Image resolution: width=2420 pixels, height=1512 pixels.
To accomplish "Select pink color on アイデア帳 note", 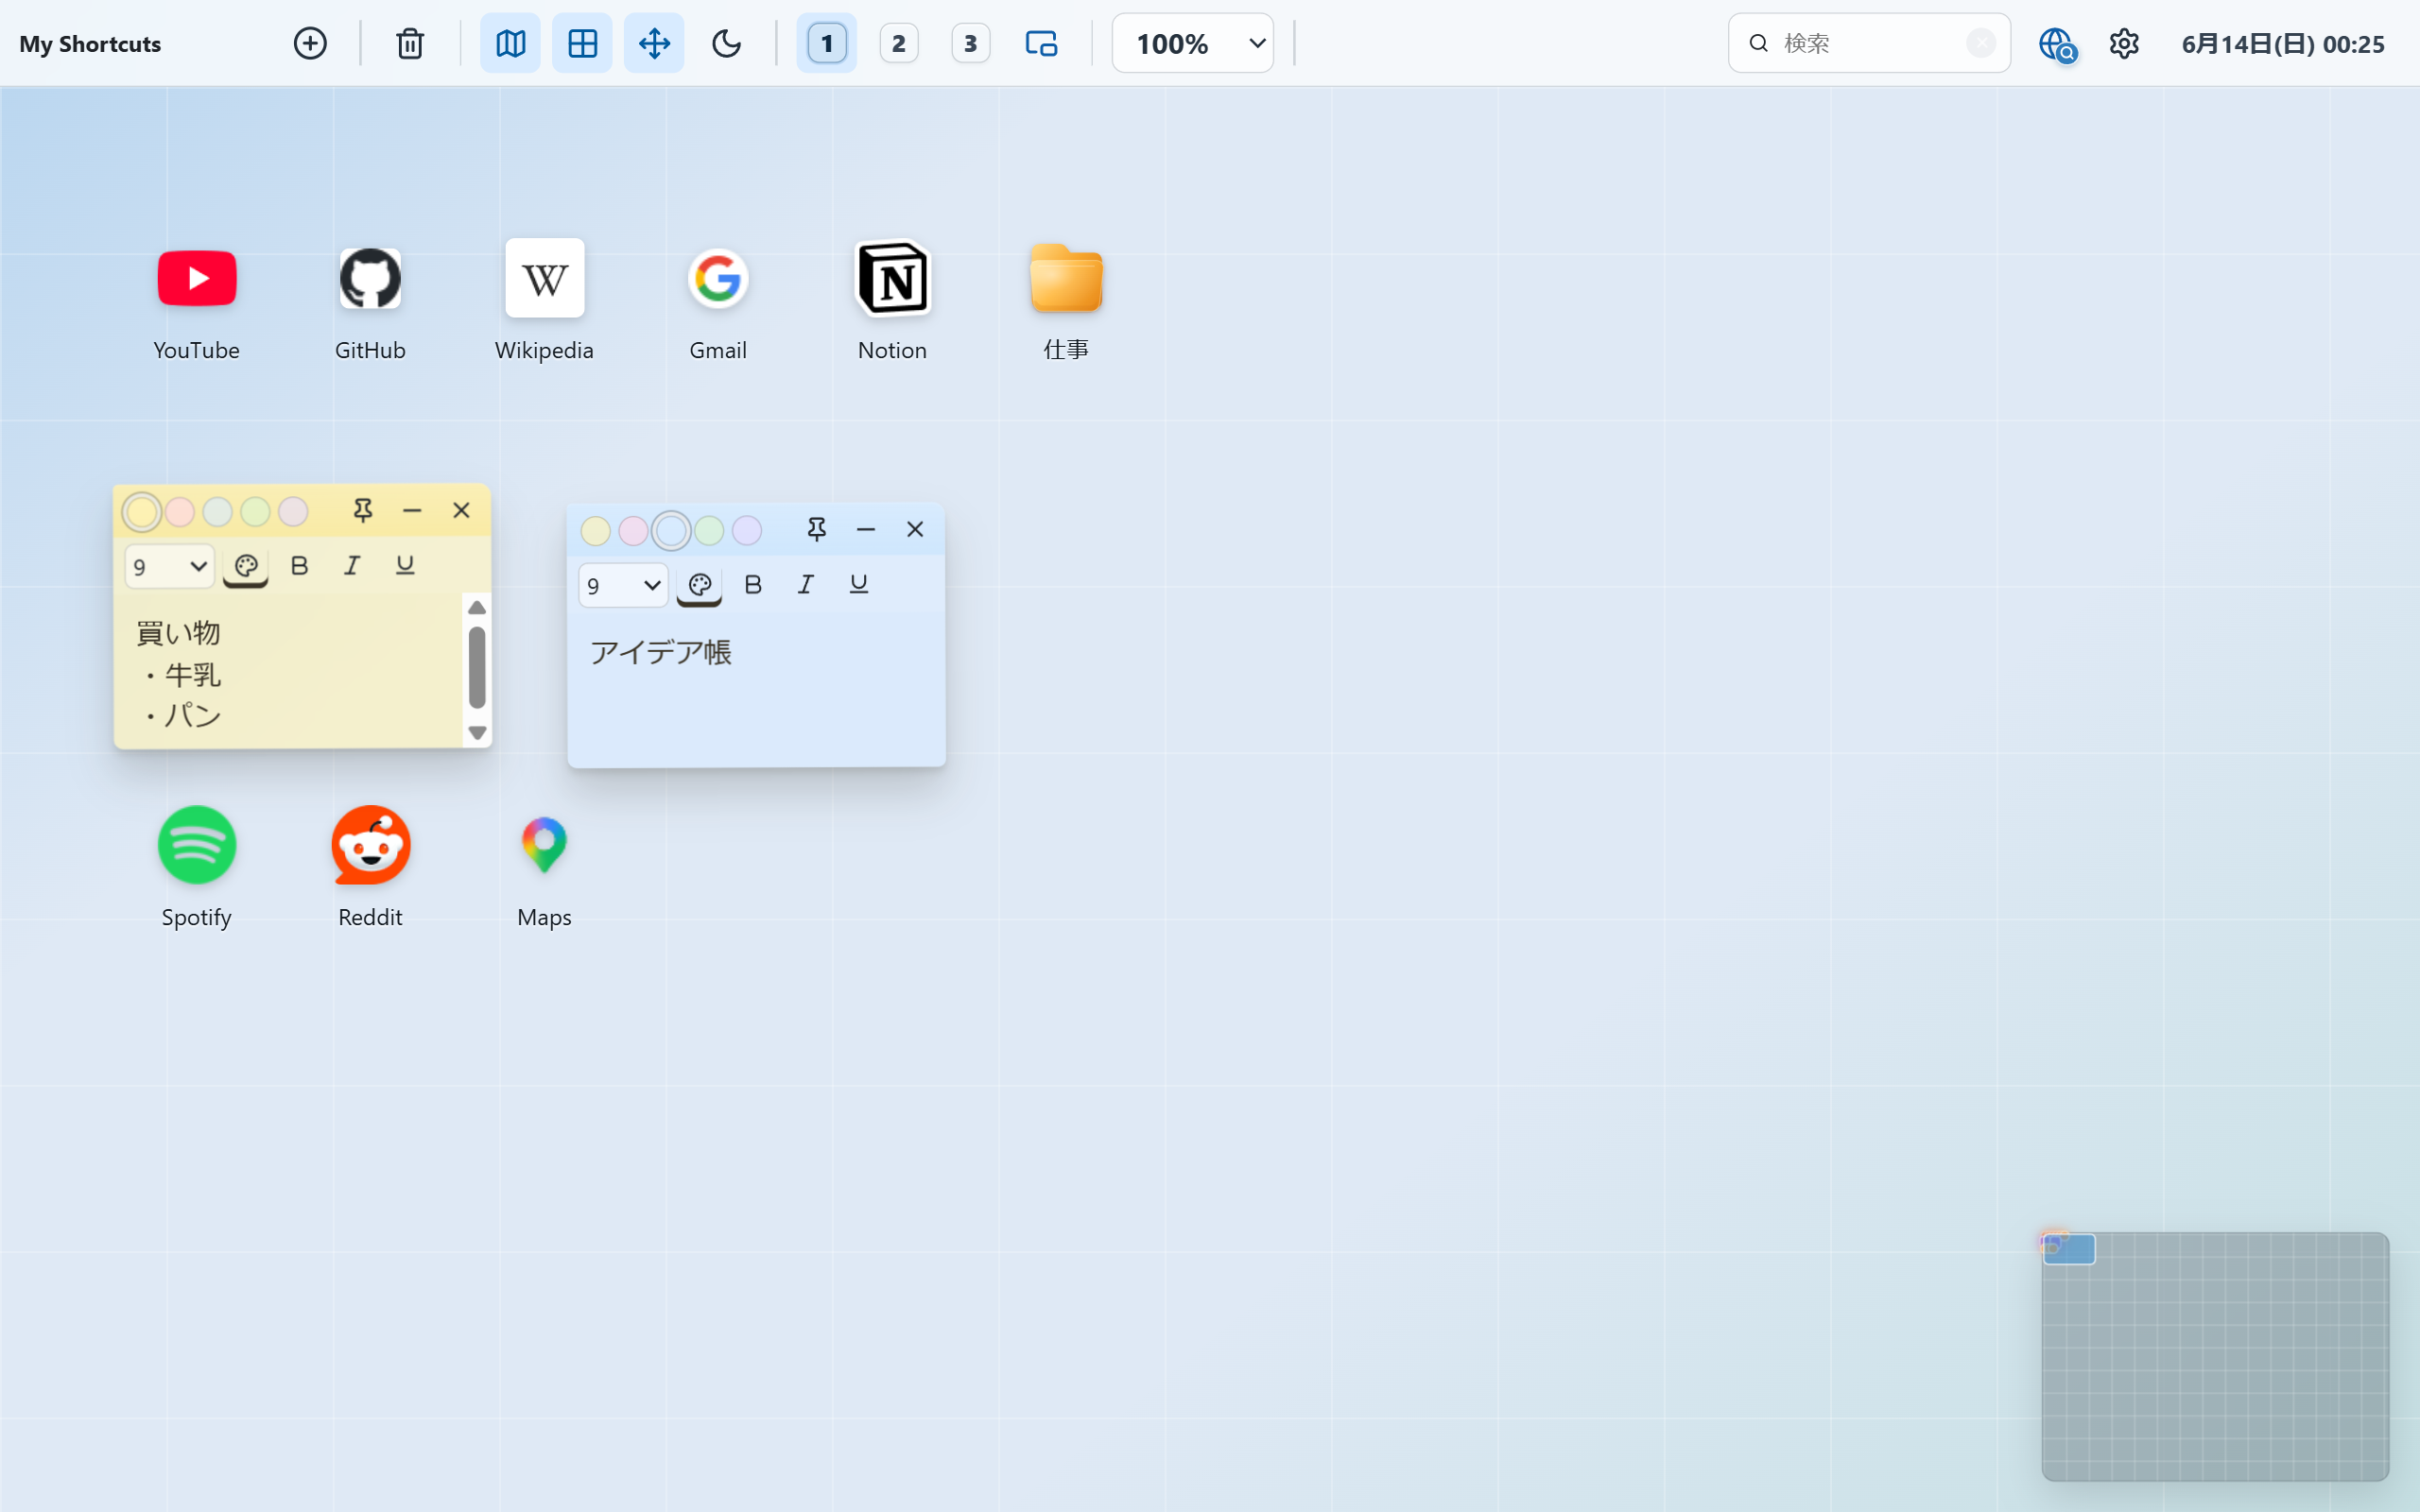I will click(634, 531).
